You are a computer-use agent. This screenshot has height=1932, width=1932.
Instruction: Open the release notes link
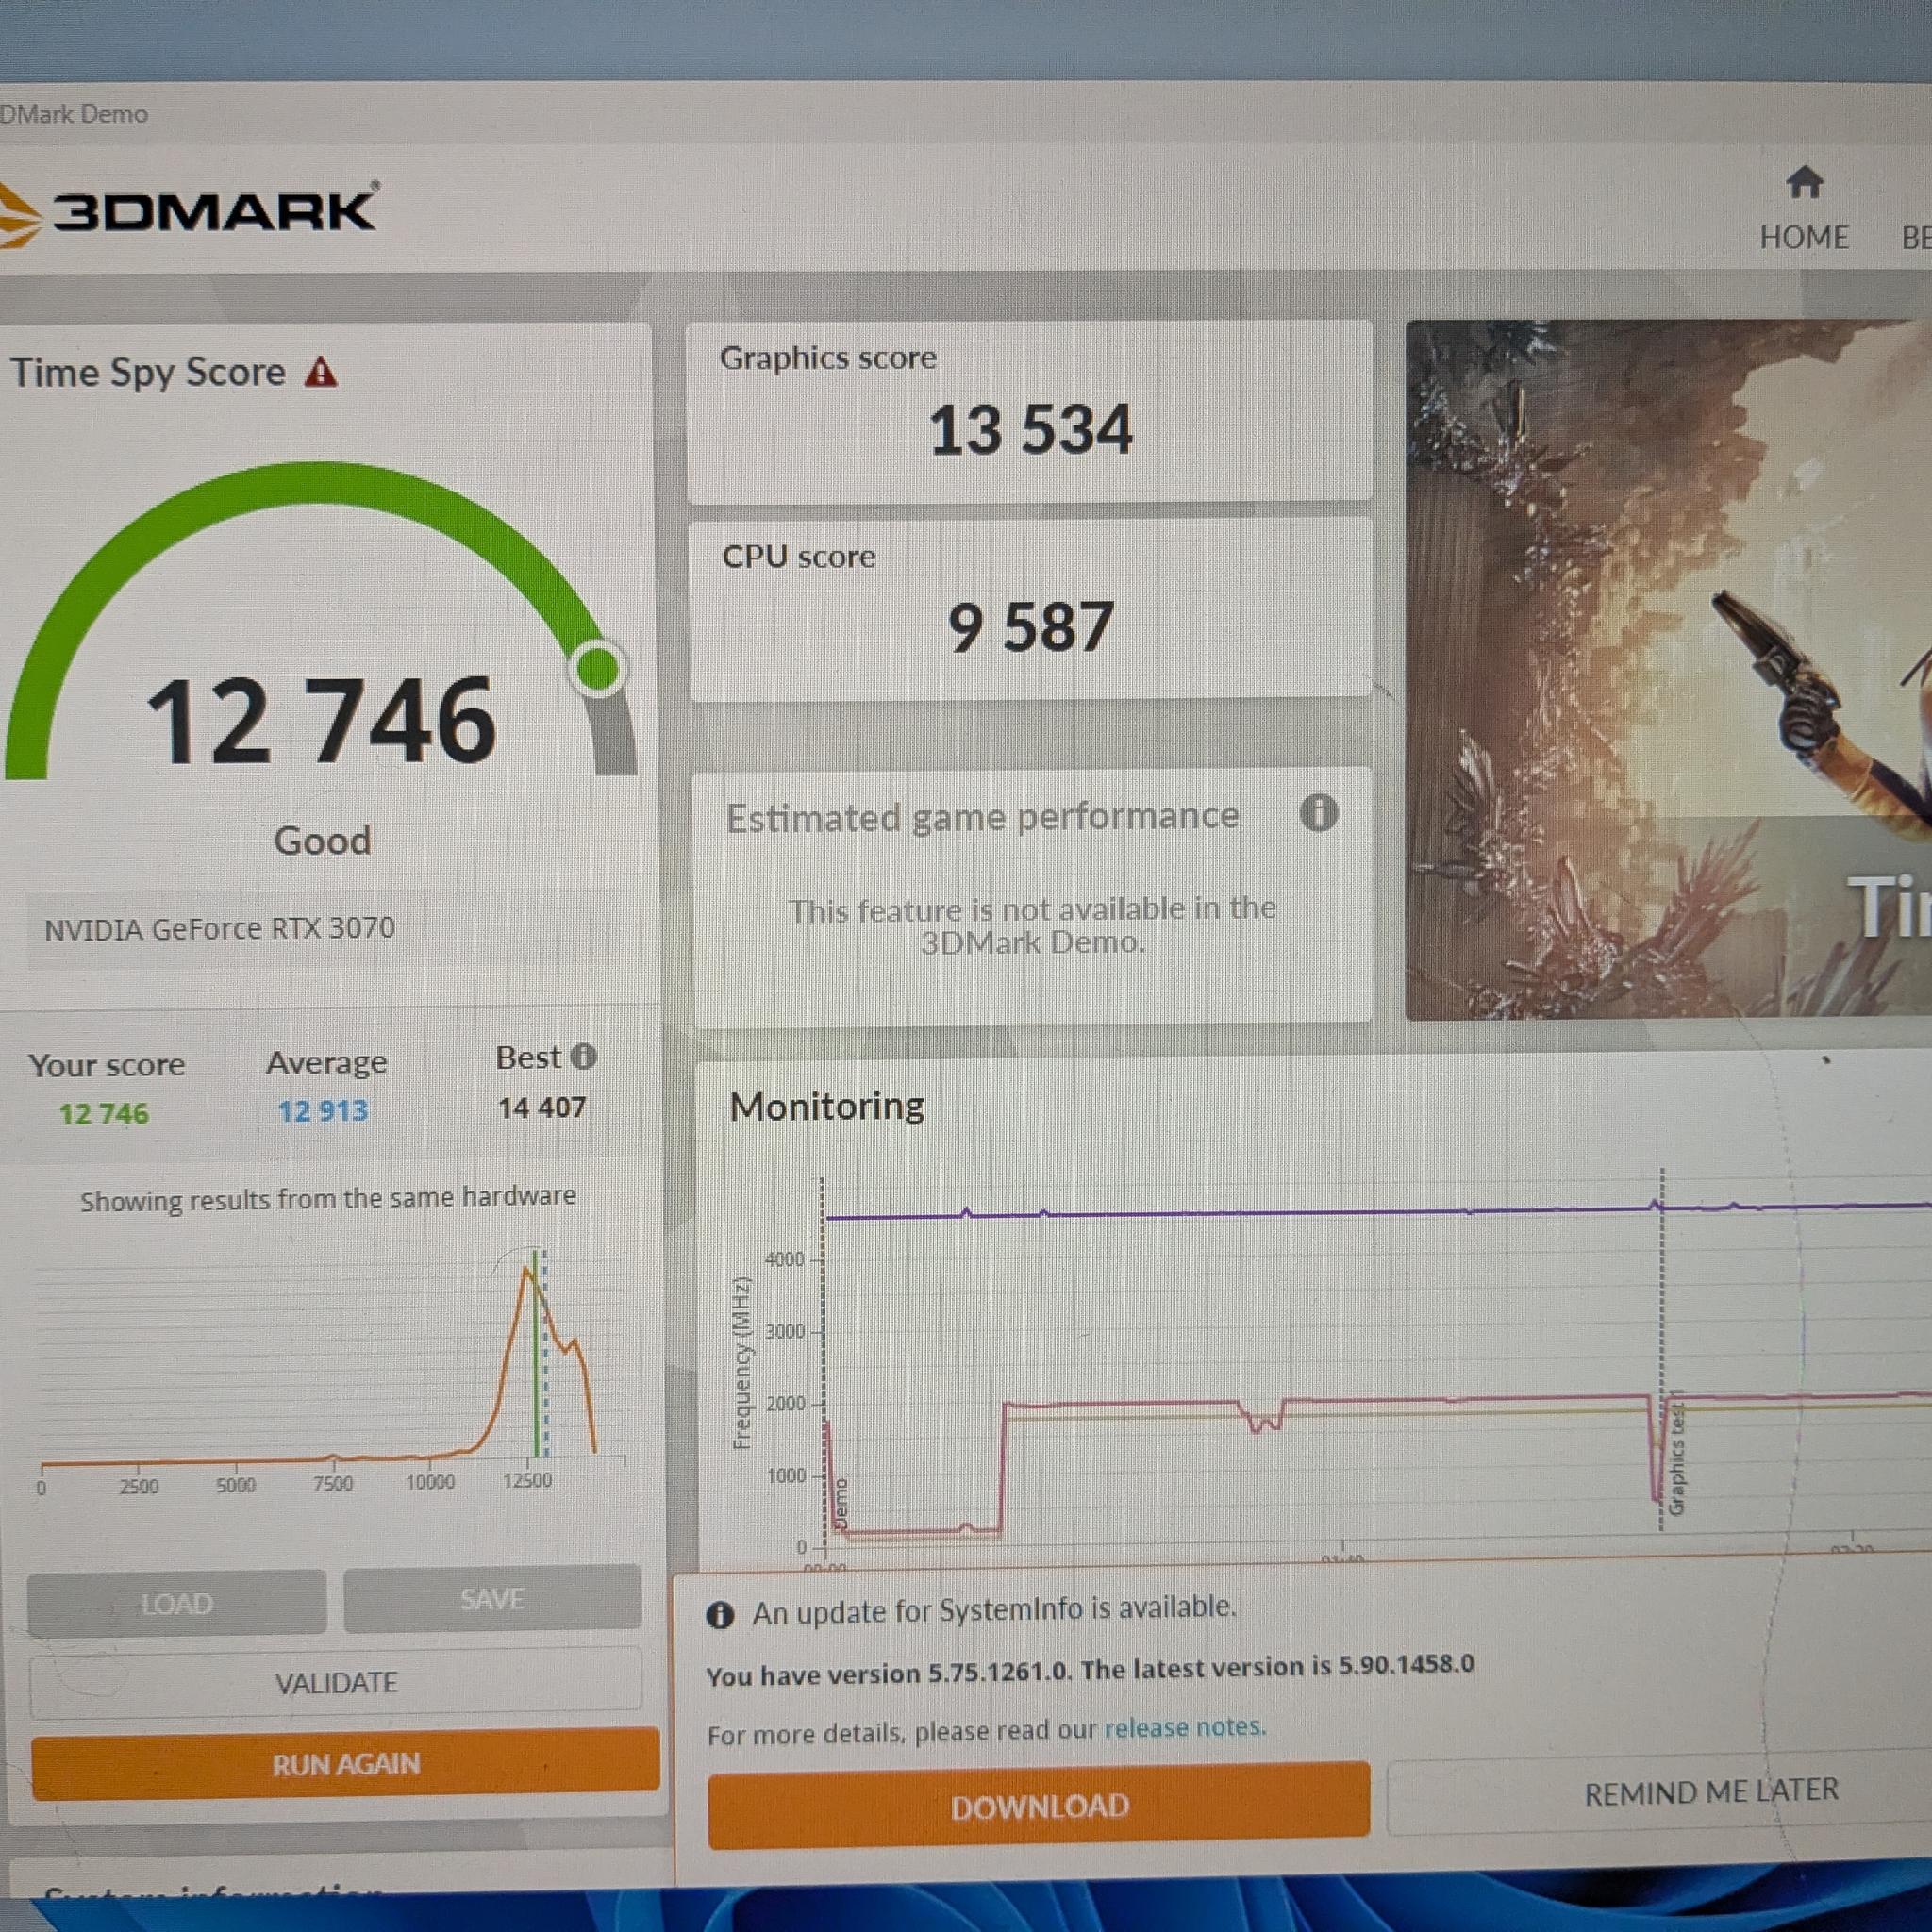[x=1185, y=1727]
